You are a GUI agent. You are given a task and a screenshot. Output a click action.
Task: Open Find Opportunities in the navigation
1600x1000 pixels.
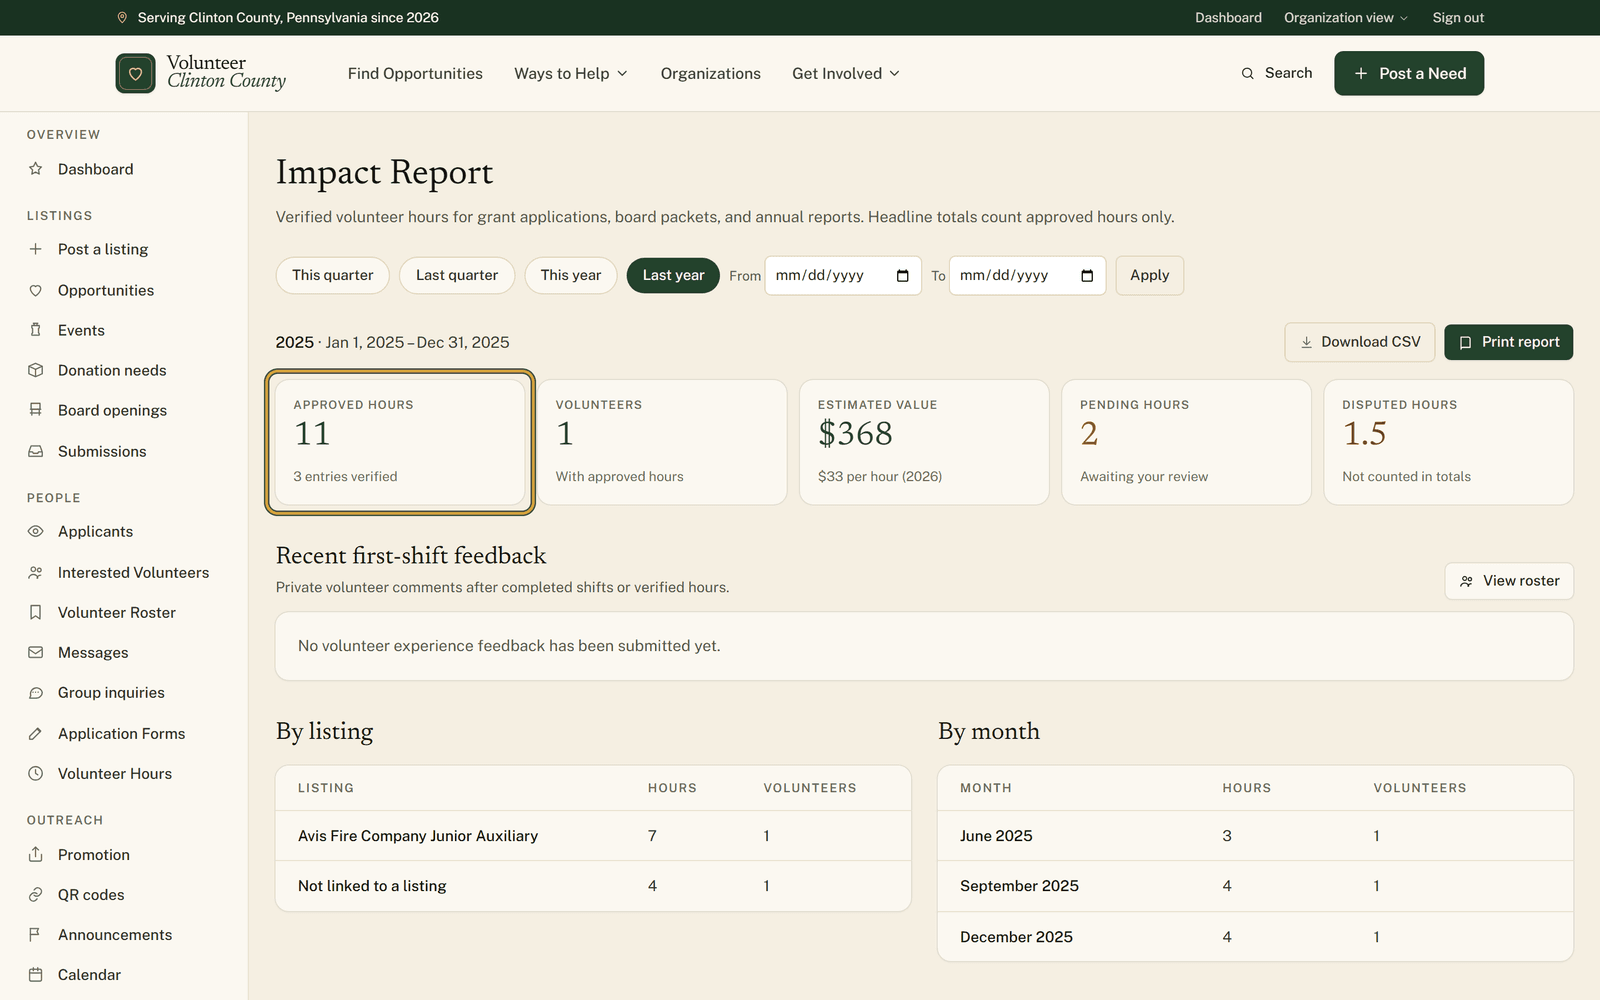point(415,73)
